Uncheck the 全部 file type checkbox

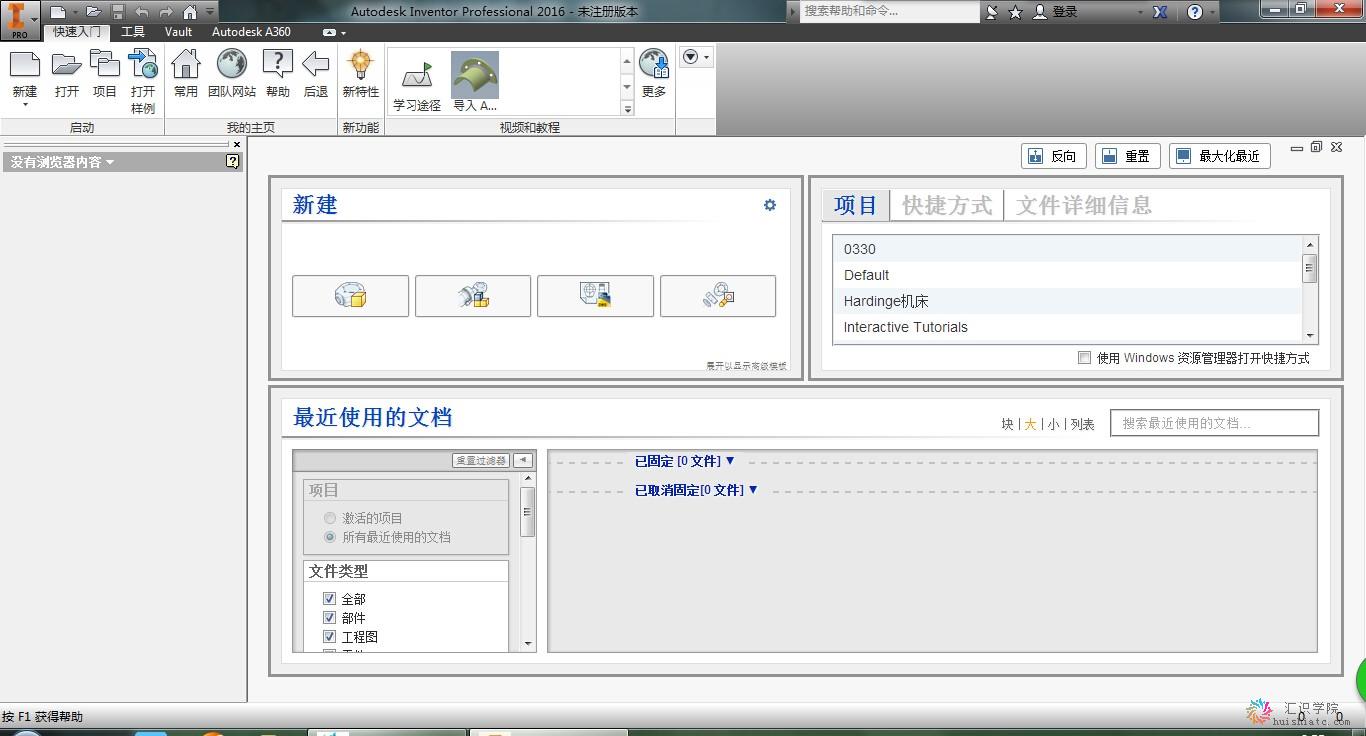329,598
